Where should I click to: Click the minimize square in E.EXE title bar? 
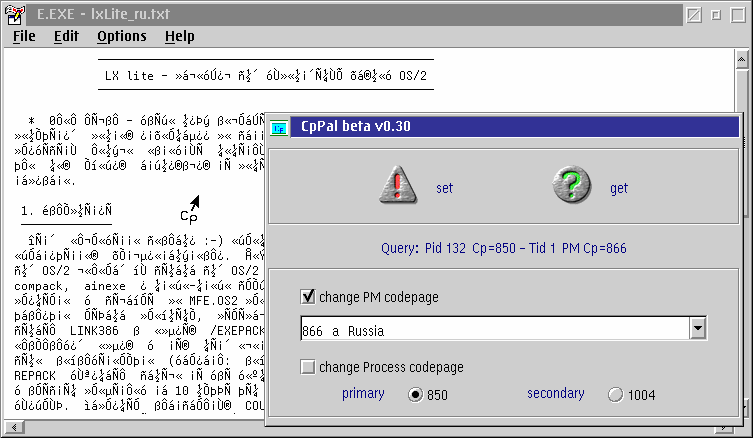716,15
